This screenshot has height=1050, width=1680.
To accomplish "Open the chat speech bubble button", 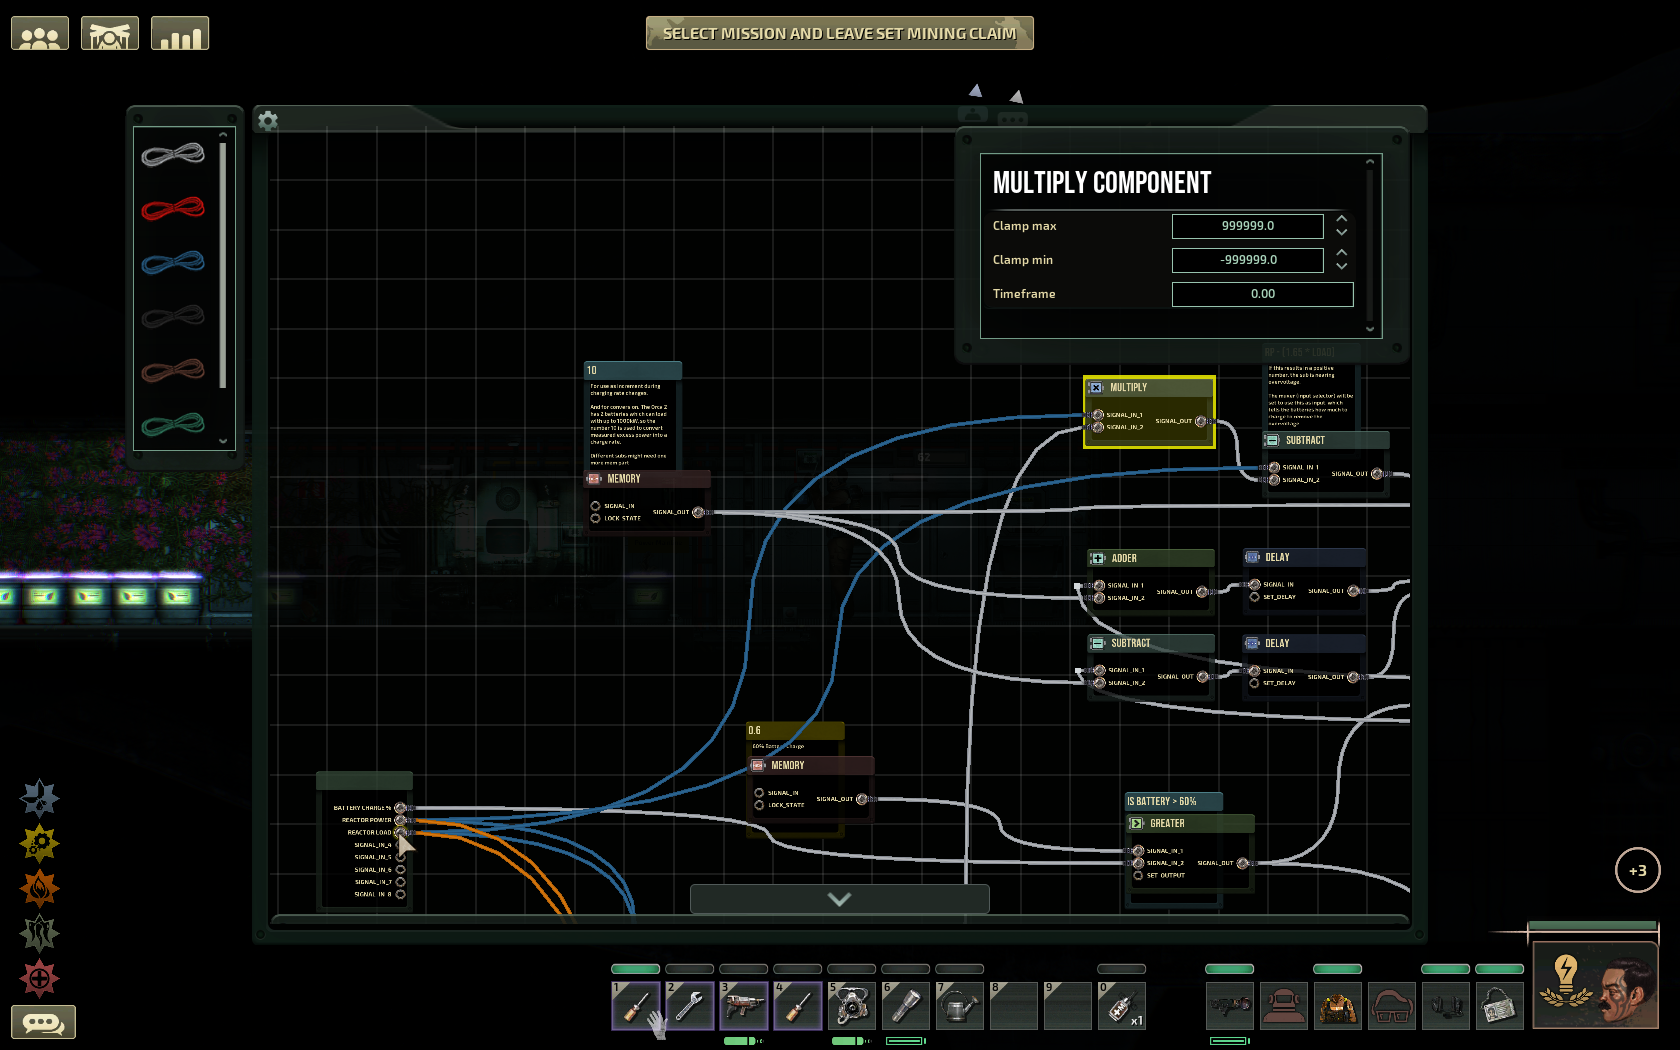I will point(43,1022).
